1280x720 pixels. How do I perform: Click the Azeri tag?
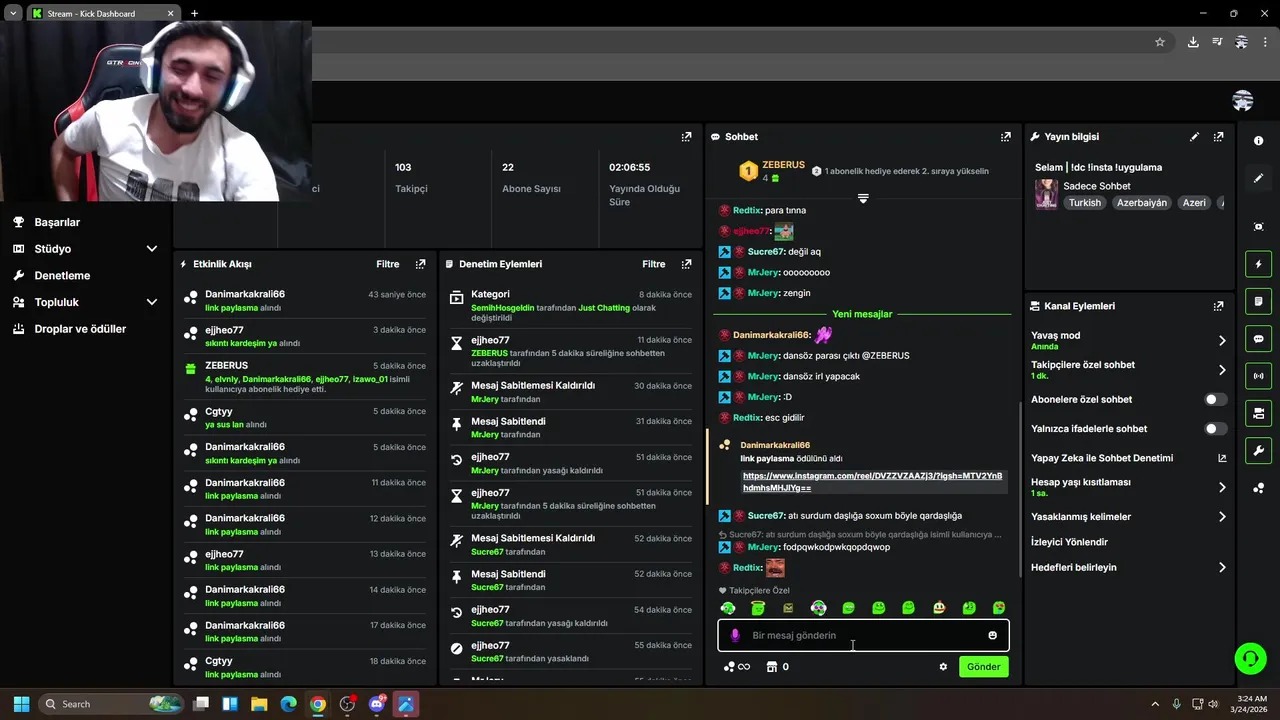1194,203
